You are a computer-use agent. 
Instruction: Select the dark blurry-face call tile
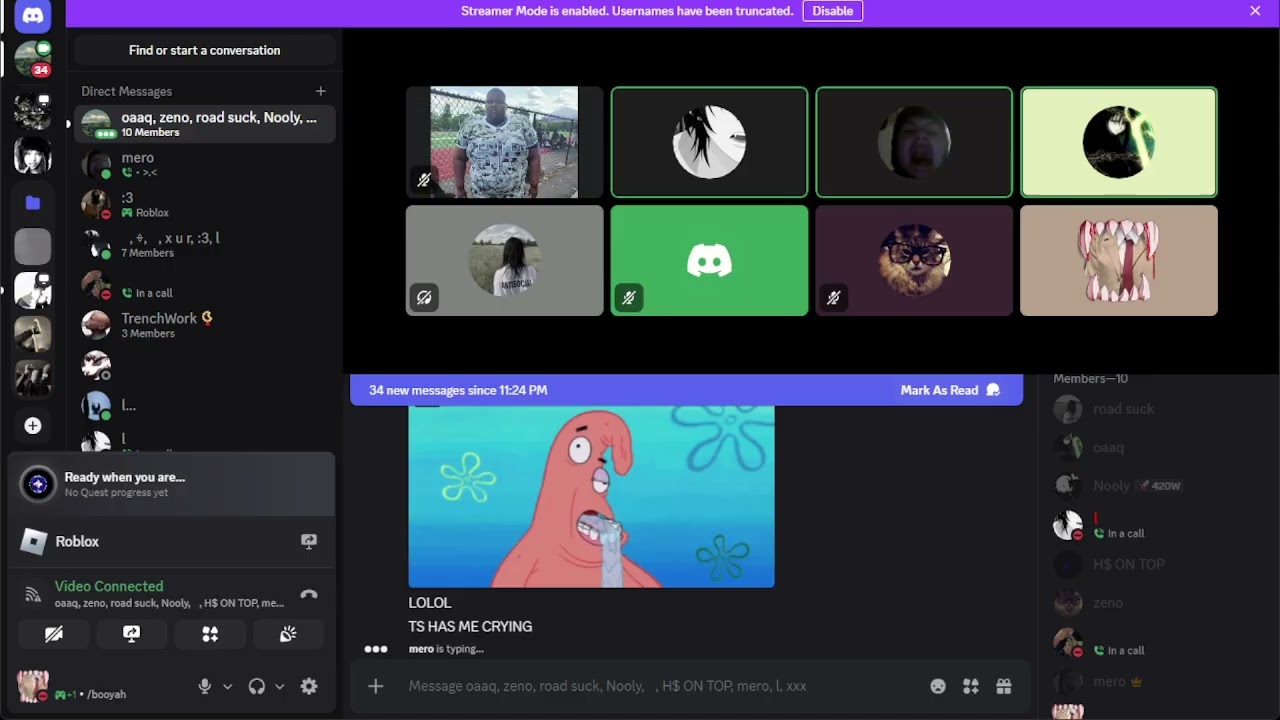(914, 142)
